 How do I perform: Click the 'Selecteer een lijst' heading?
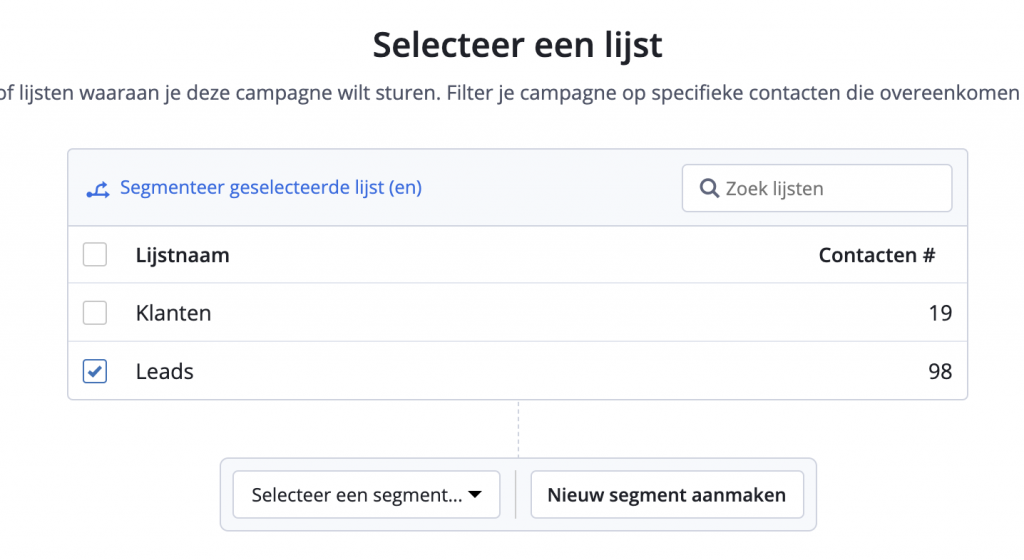click(x=517, y=45)
